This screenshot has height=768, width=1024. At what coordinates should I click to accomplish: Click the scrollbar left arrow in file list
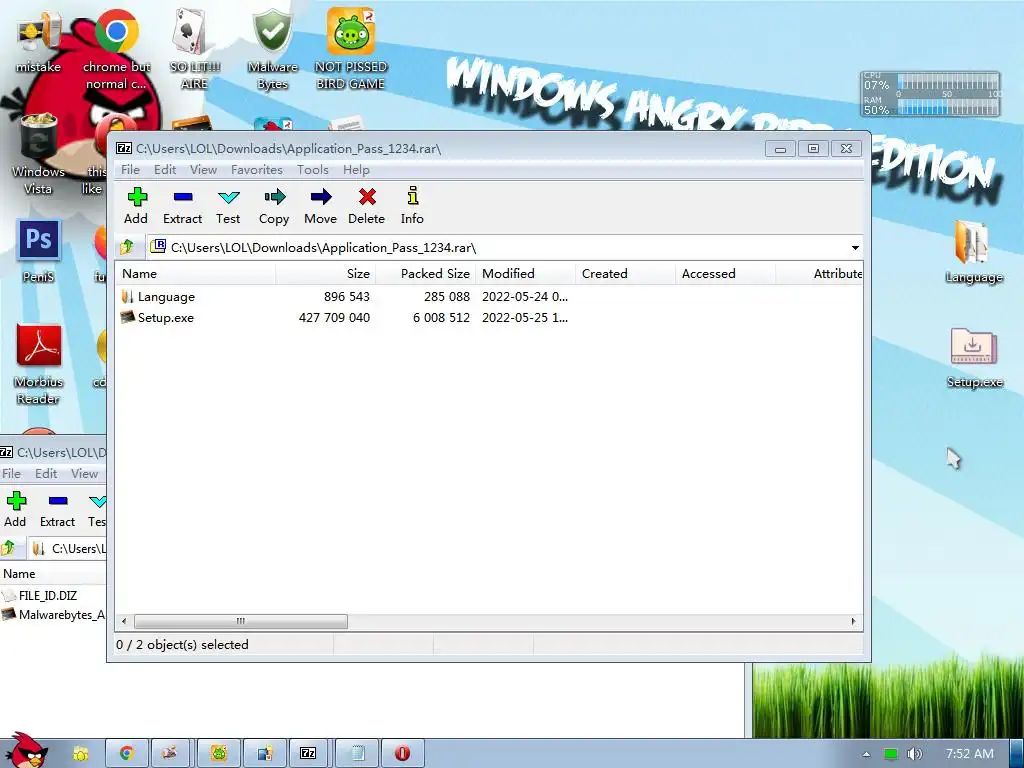124,621
